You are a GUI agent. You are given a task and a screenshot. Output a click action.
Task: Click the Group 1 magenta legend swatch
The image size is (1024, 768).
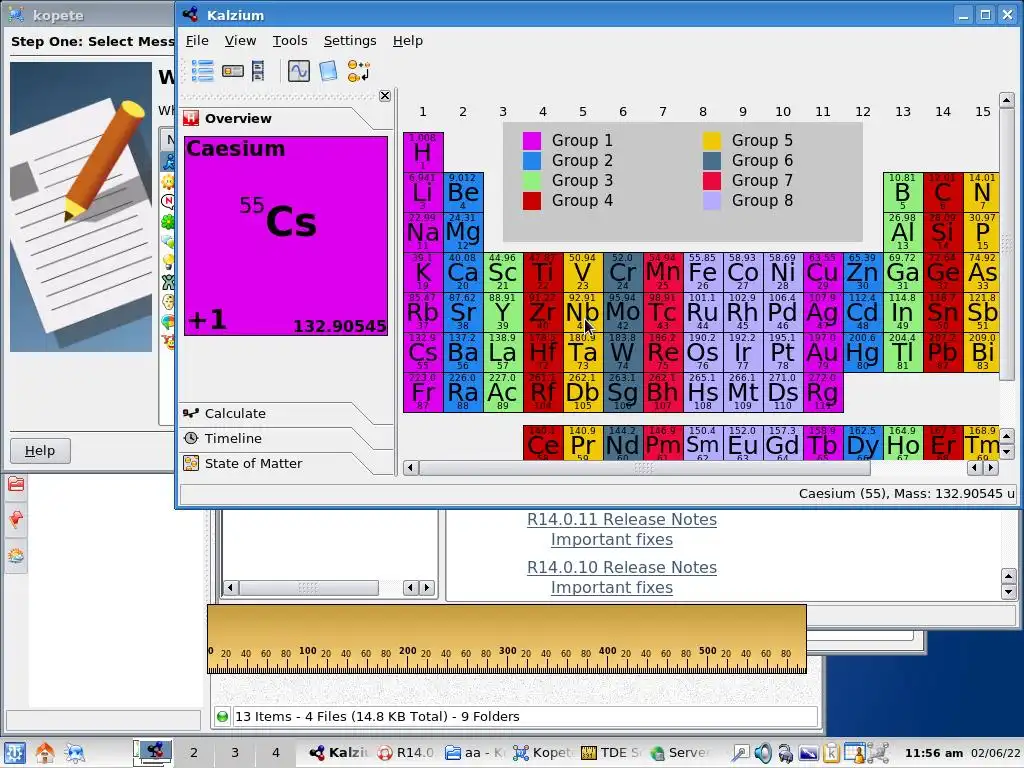coord(532,140)
